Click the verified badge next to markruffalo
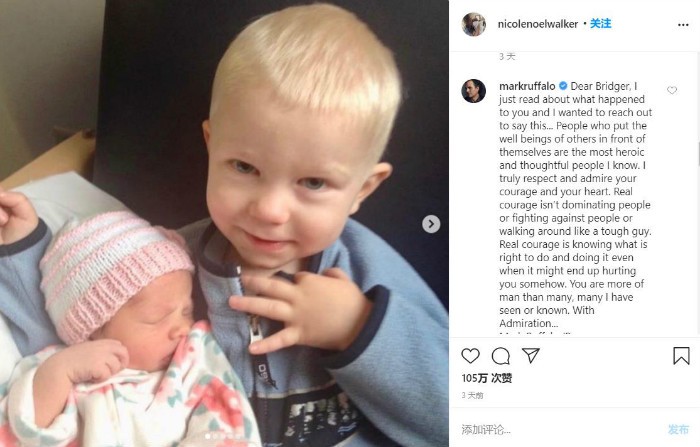Screen dimensions: 700x447 pos(563,86)
